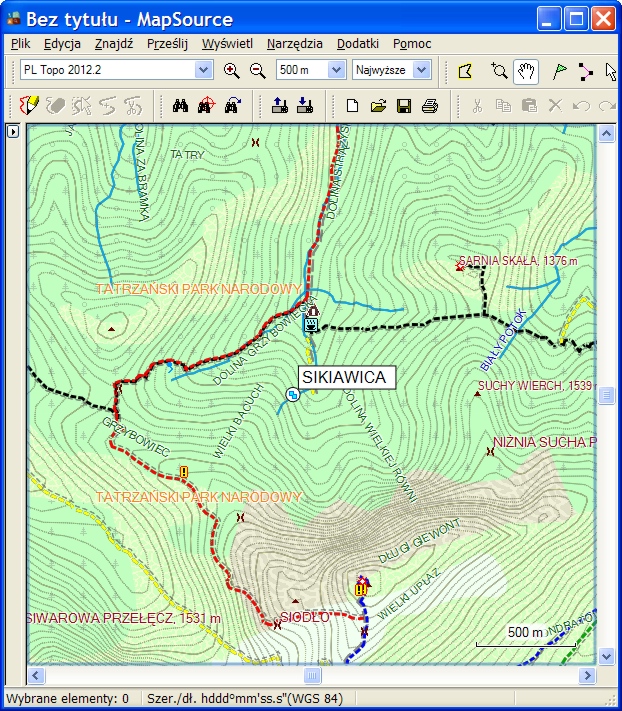This screenshot has width=622, height=711.
Task: Open the Najwyższe detail level dropdown
Action: point(421,70)
